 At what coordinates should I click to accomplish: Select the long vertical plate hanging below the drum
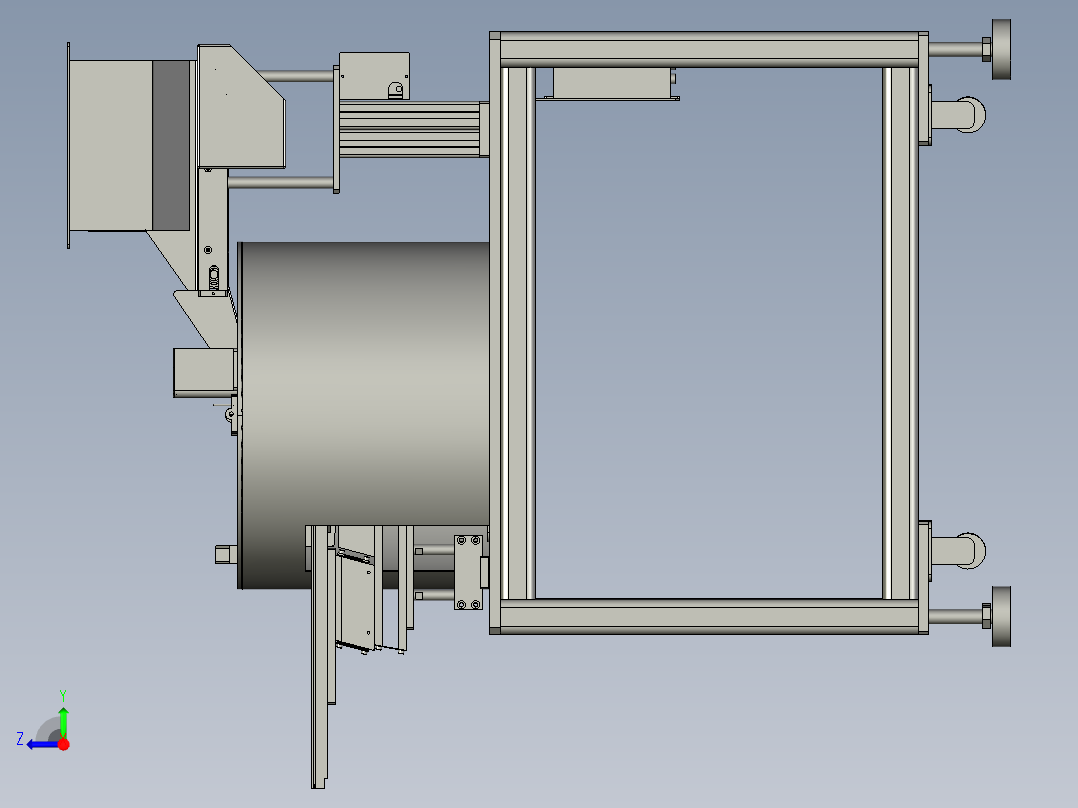point(319,657)
